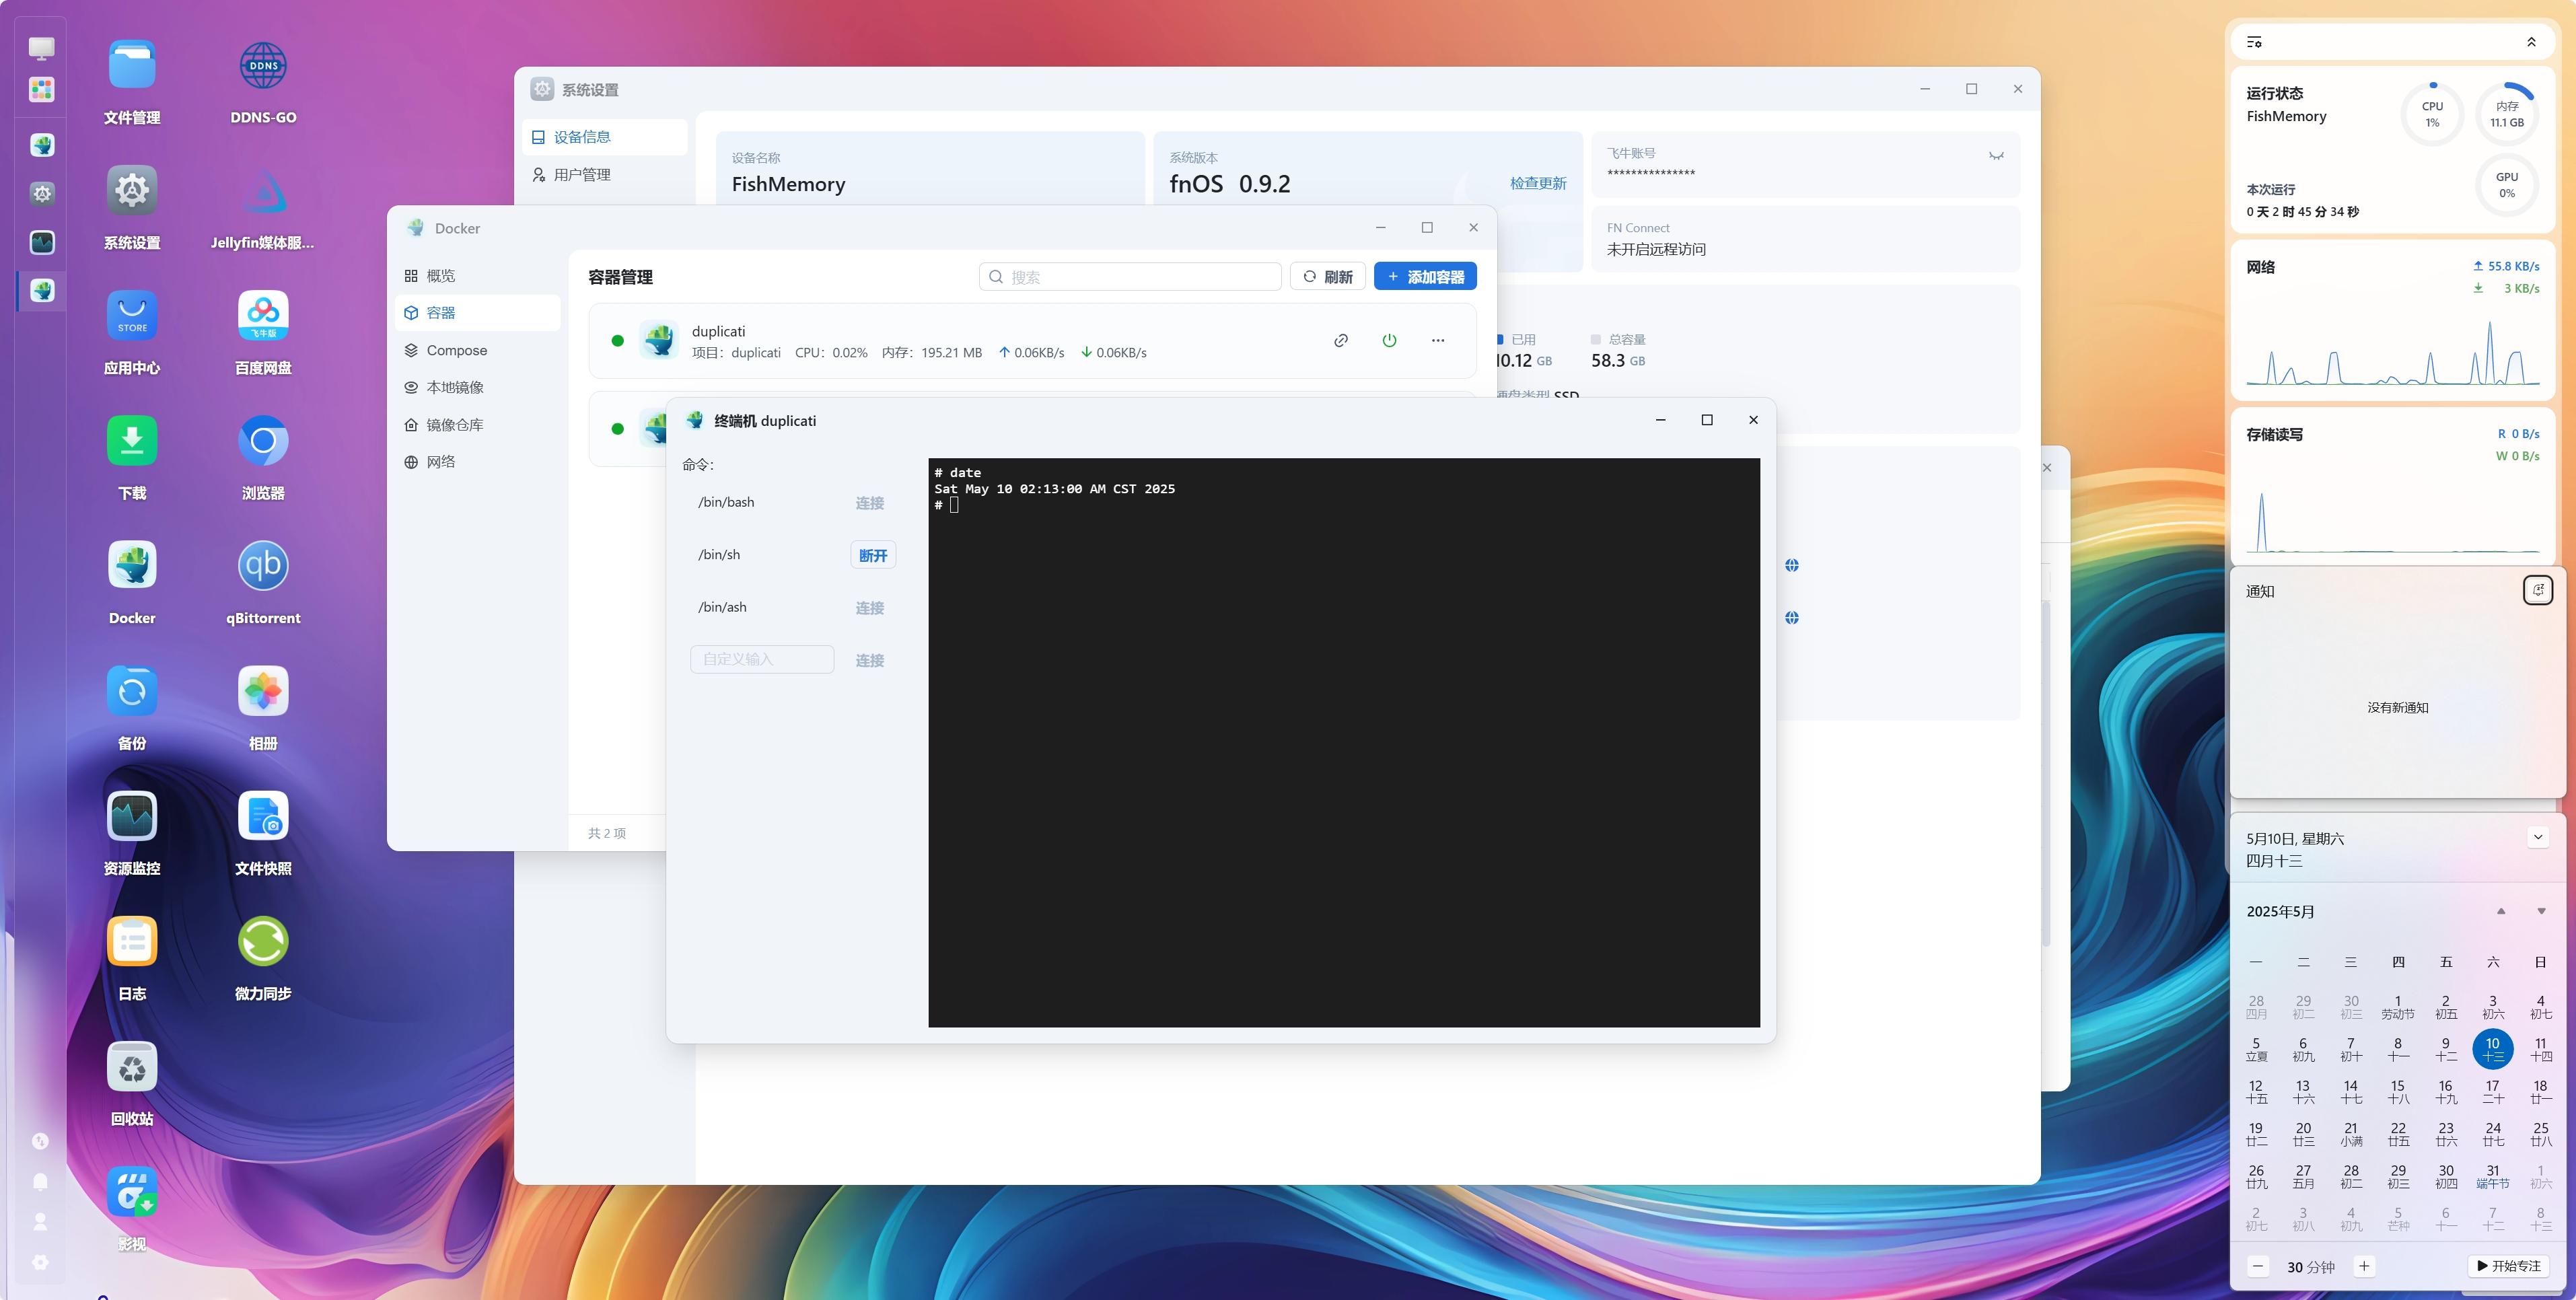Select 概览 in Docker sidebar
Viewport: 2576px width, 1300px height.
[477, 276]
